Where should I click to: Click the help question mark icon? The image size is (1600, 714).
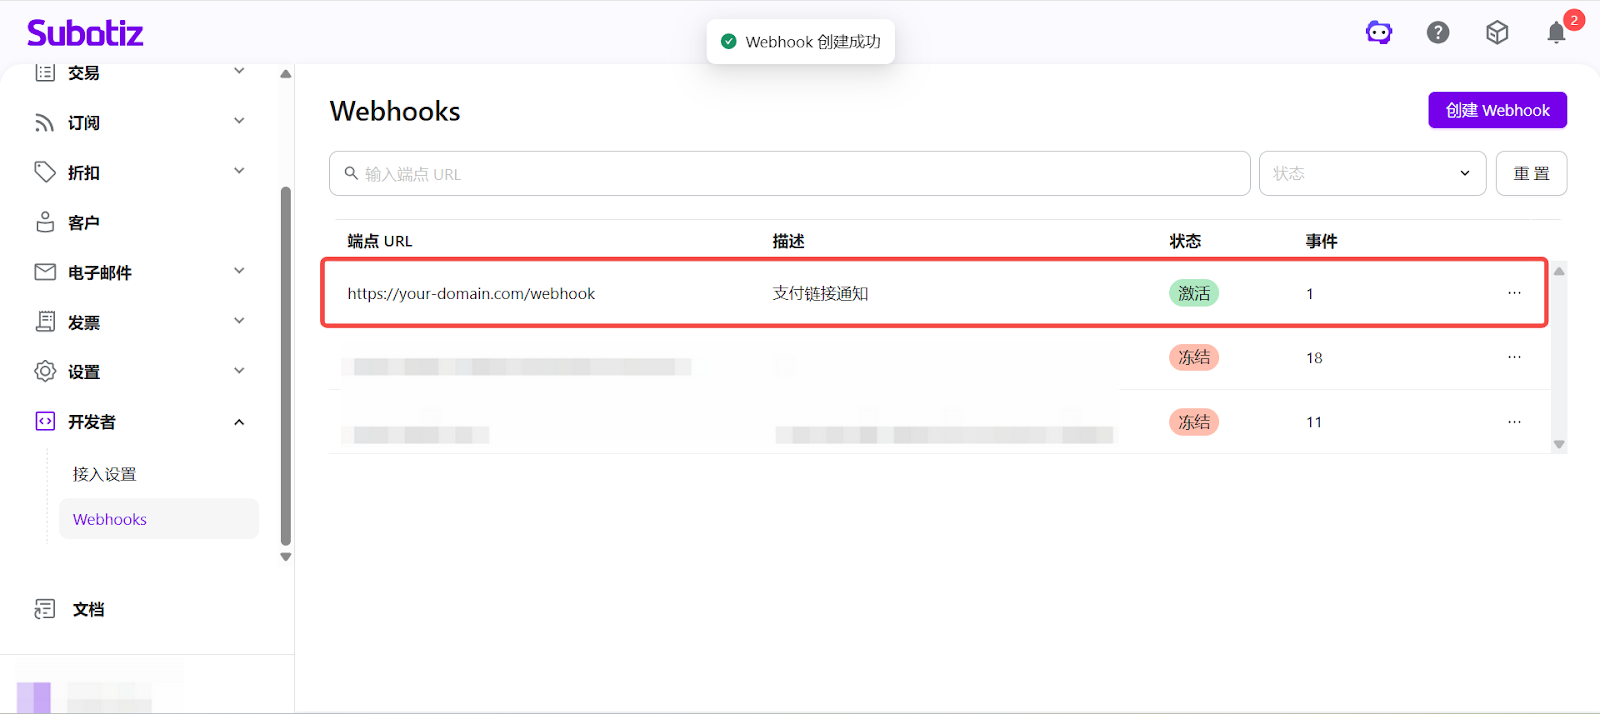[1438, 33]
